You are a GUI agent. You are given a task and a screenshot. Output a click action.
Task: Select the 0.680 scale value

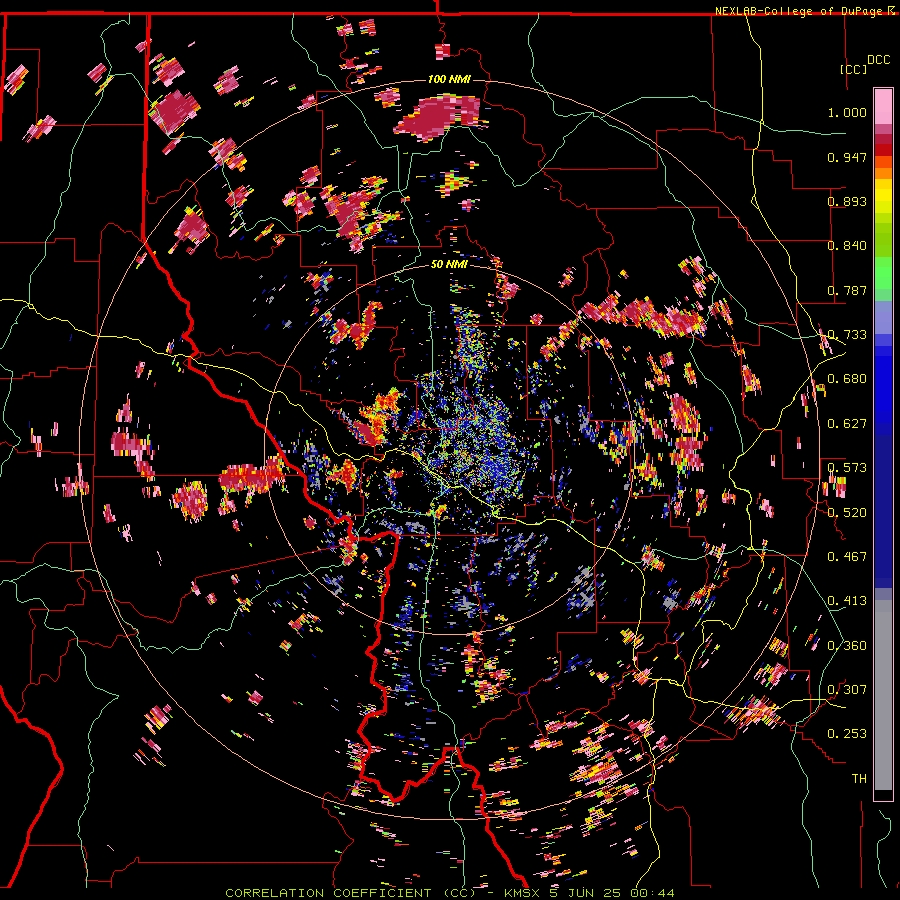click(847, 379)
